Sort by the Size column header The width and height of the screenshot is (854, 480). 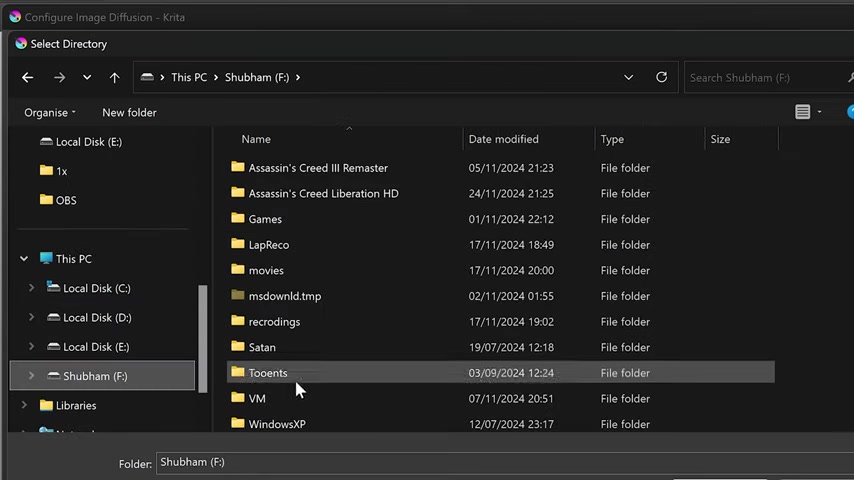tap(720, 139)
